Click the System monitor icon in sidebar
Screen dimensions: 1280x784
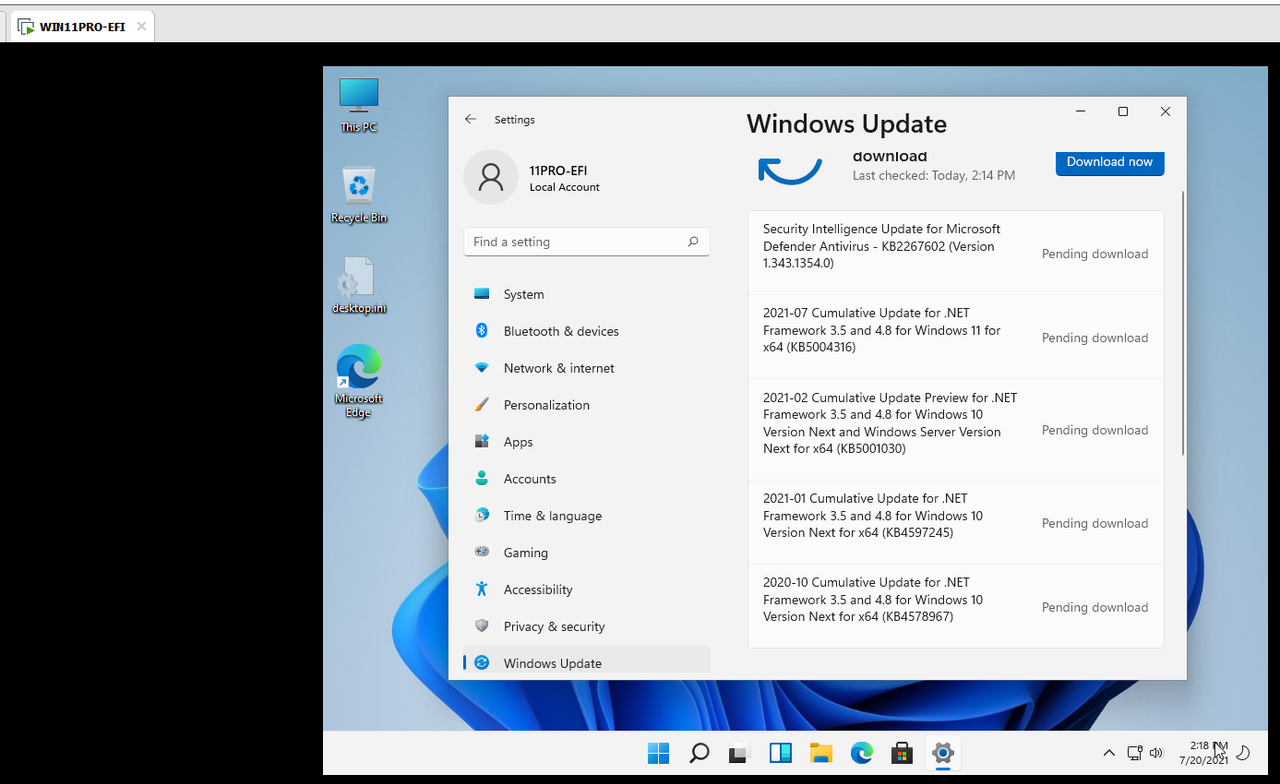[482, 294]
